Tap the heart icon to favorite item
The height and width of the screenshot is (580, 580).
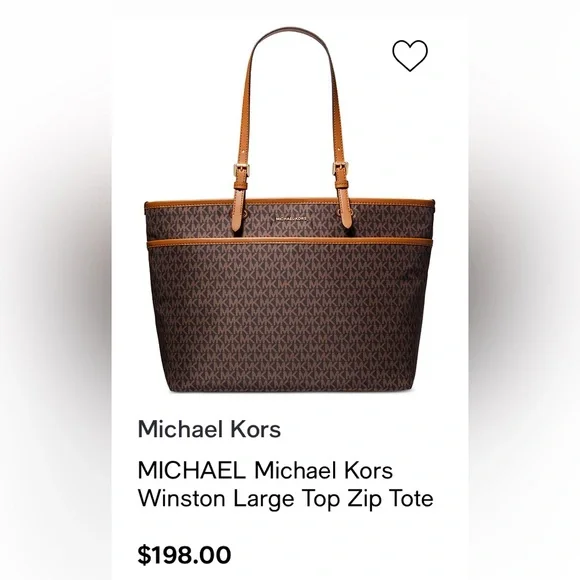tap(410, 55)
